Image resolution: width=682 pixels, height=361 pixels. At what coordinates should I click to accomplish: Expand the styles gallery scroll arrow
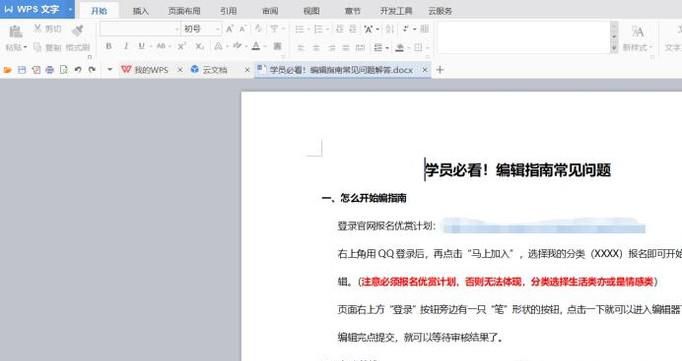[x=614, y=48]
